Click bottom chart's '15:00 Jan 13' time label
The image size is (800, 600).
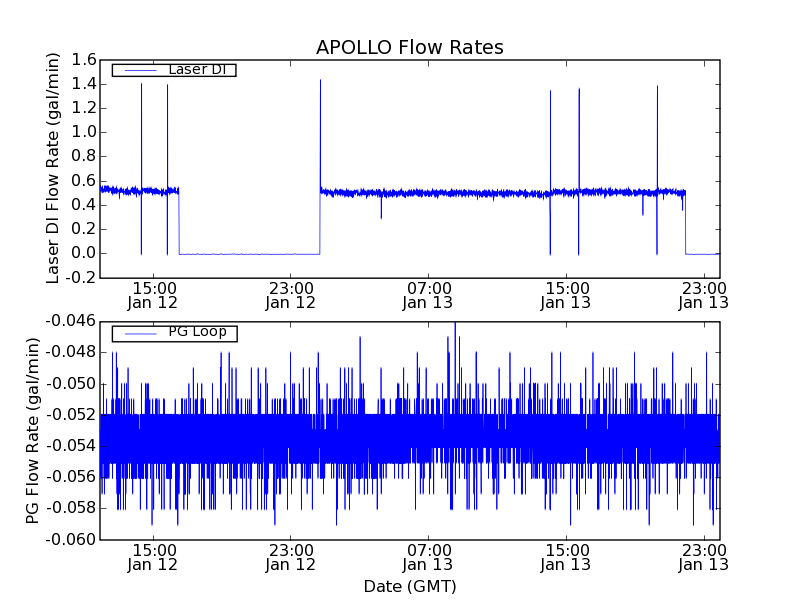coord(566,558)
